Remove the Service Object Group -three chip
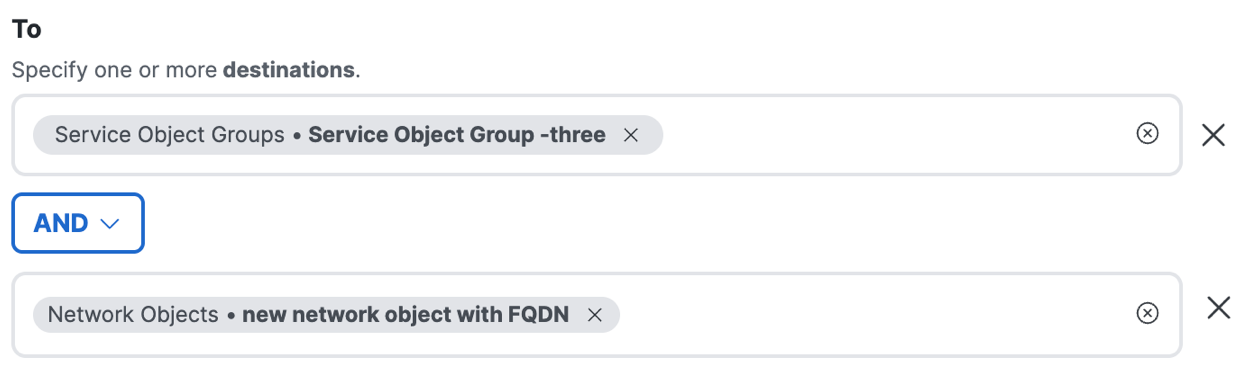The image size is (1246, 376). click(x=631, y=135)
